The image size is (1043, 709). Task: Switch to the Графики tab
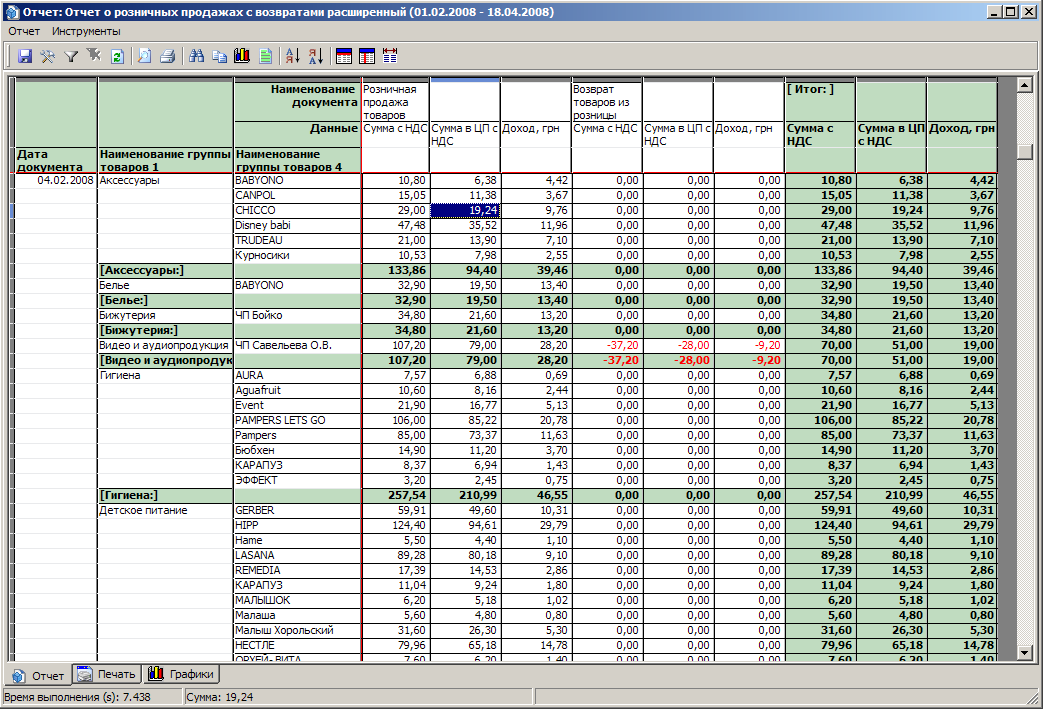tap(181, 674)
